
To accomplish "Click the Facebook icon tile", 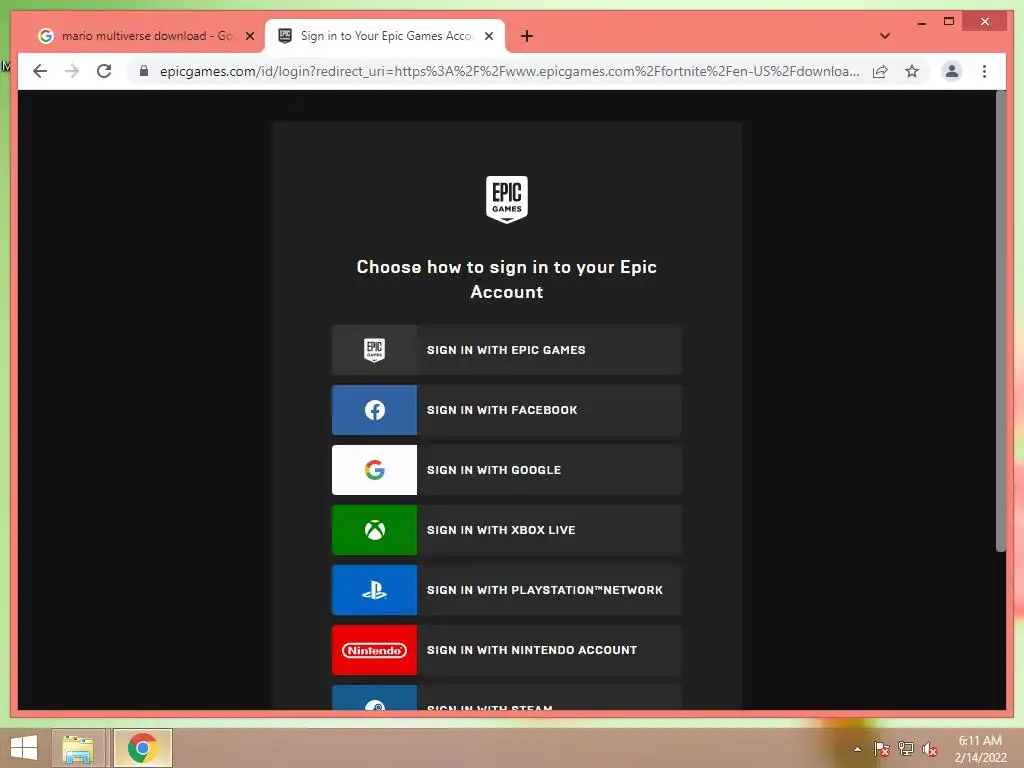I will point(374,410).
